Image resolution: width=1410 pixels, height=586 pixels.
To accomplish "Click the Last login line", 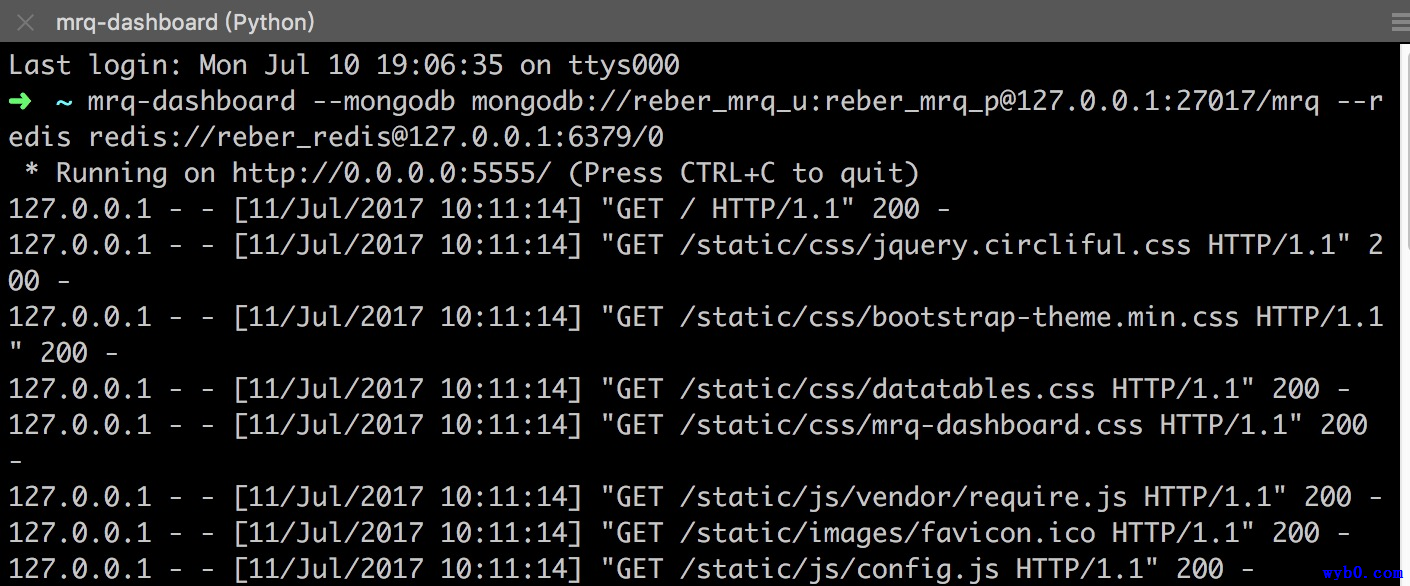I will pos(344,66).
